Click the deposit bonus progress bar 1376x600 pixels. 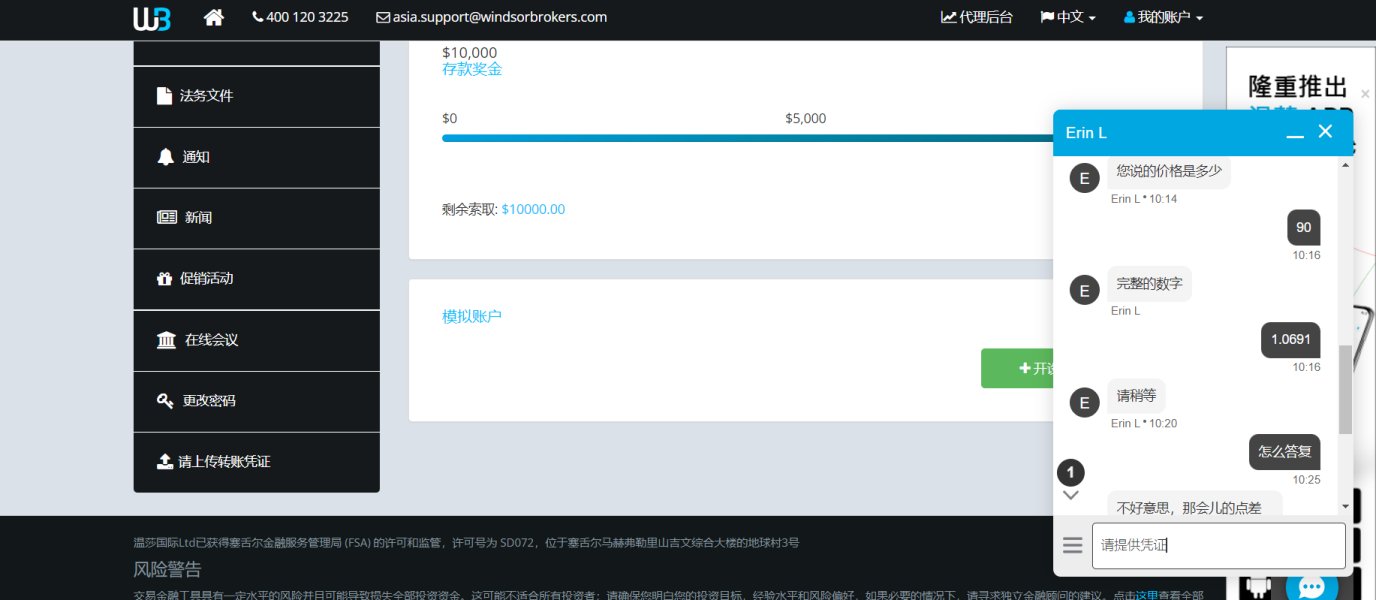pos(747,138)
